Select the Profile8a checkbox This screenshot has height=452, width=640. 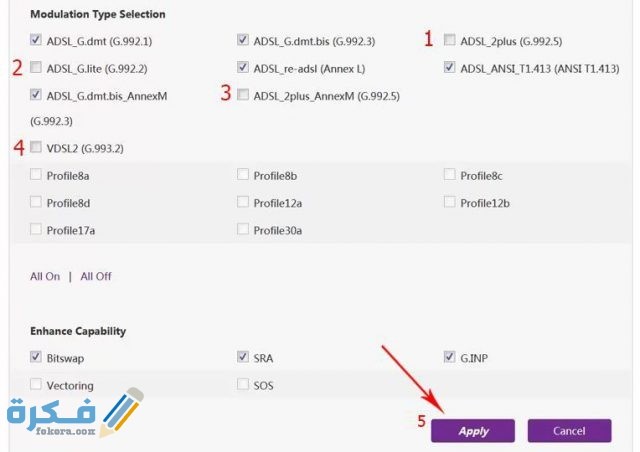pos(37,175)
